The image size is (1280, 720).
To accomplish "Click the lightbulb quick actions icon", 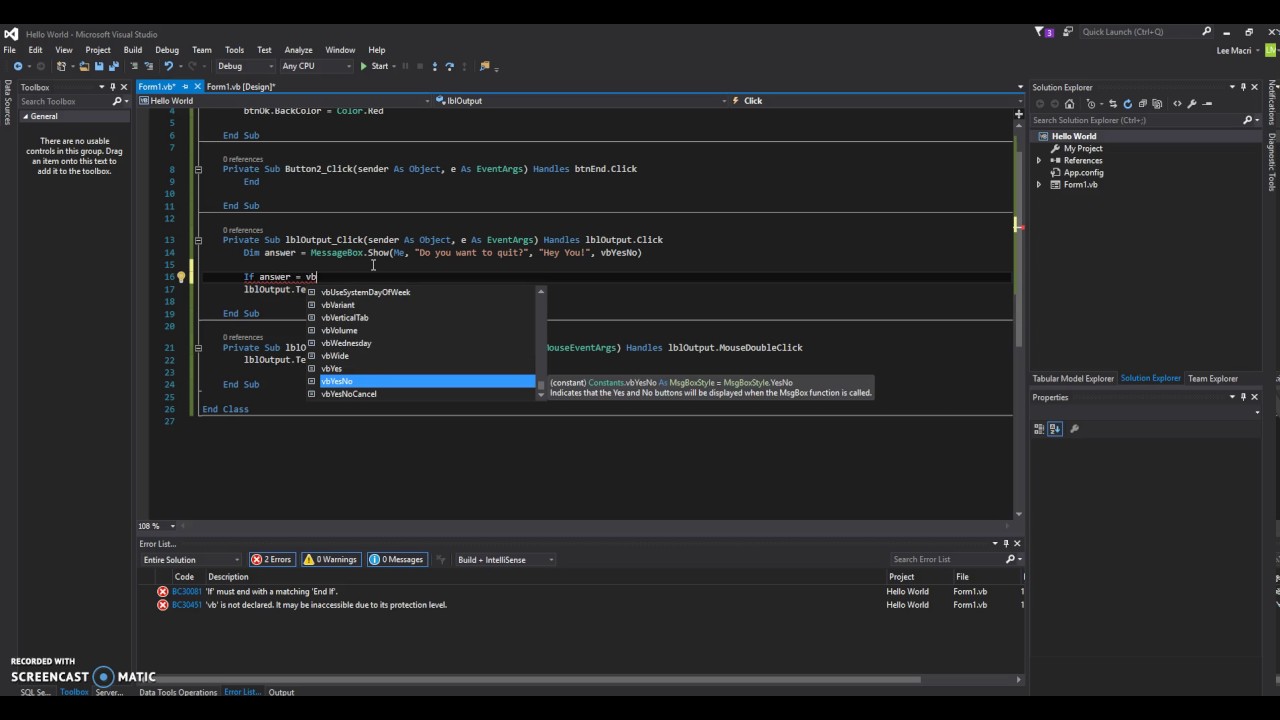I will pyautogui.click(x=181, y=277).
